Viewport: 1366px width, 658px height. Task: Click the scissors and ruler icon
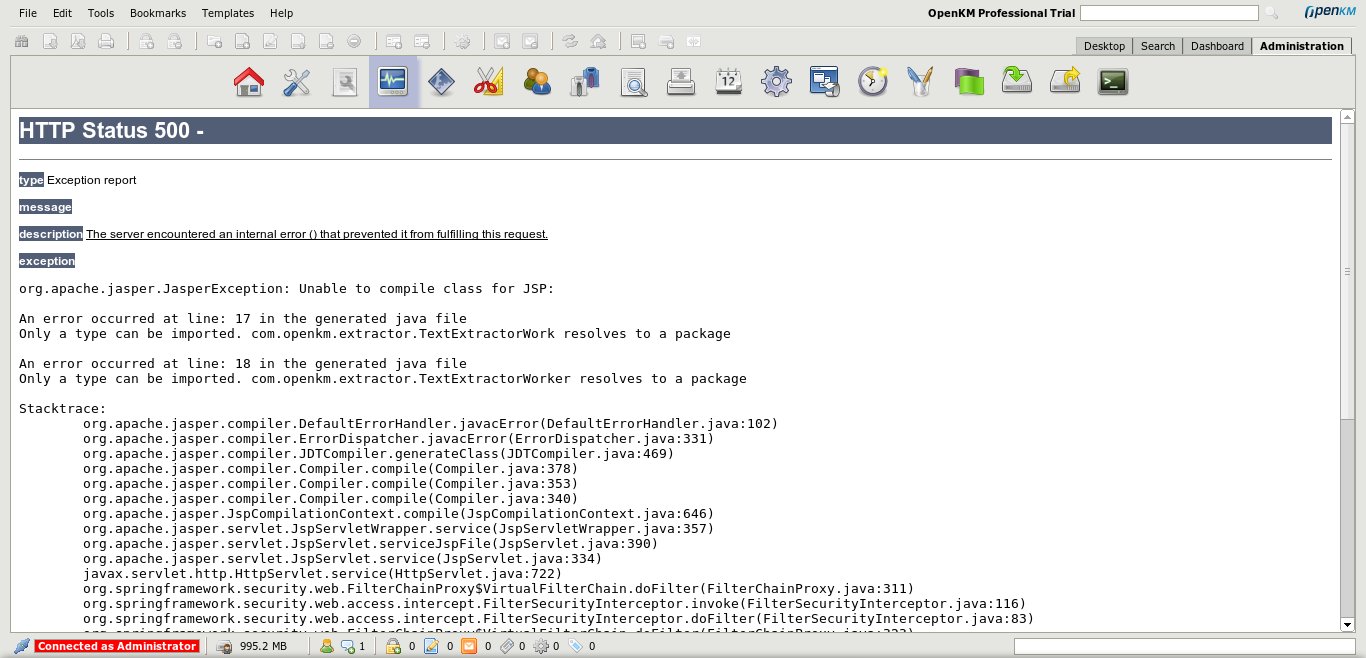pyautogui.click(x=488, y=82)
